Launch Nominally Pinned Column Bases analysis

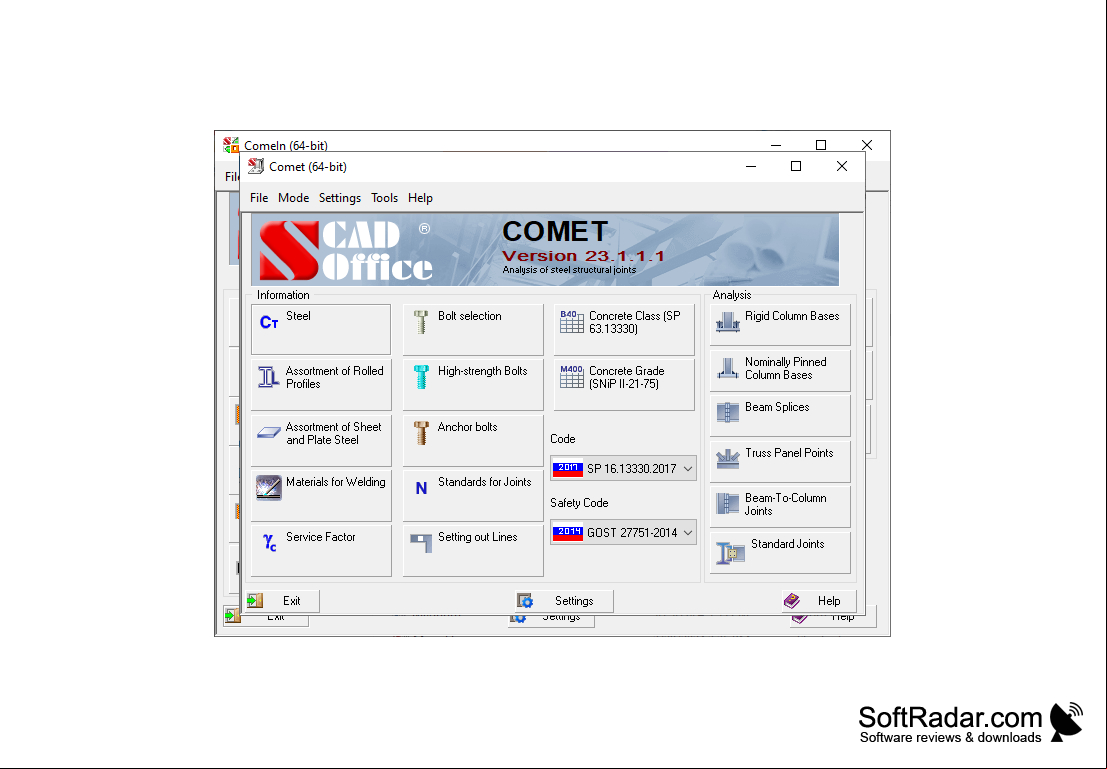pyautogui.click(x=780, y=370)
